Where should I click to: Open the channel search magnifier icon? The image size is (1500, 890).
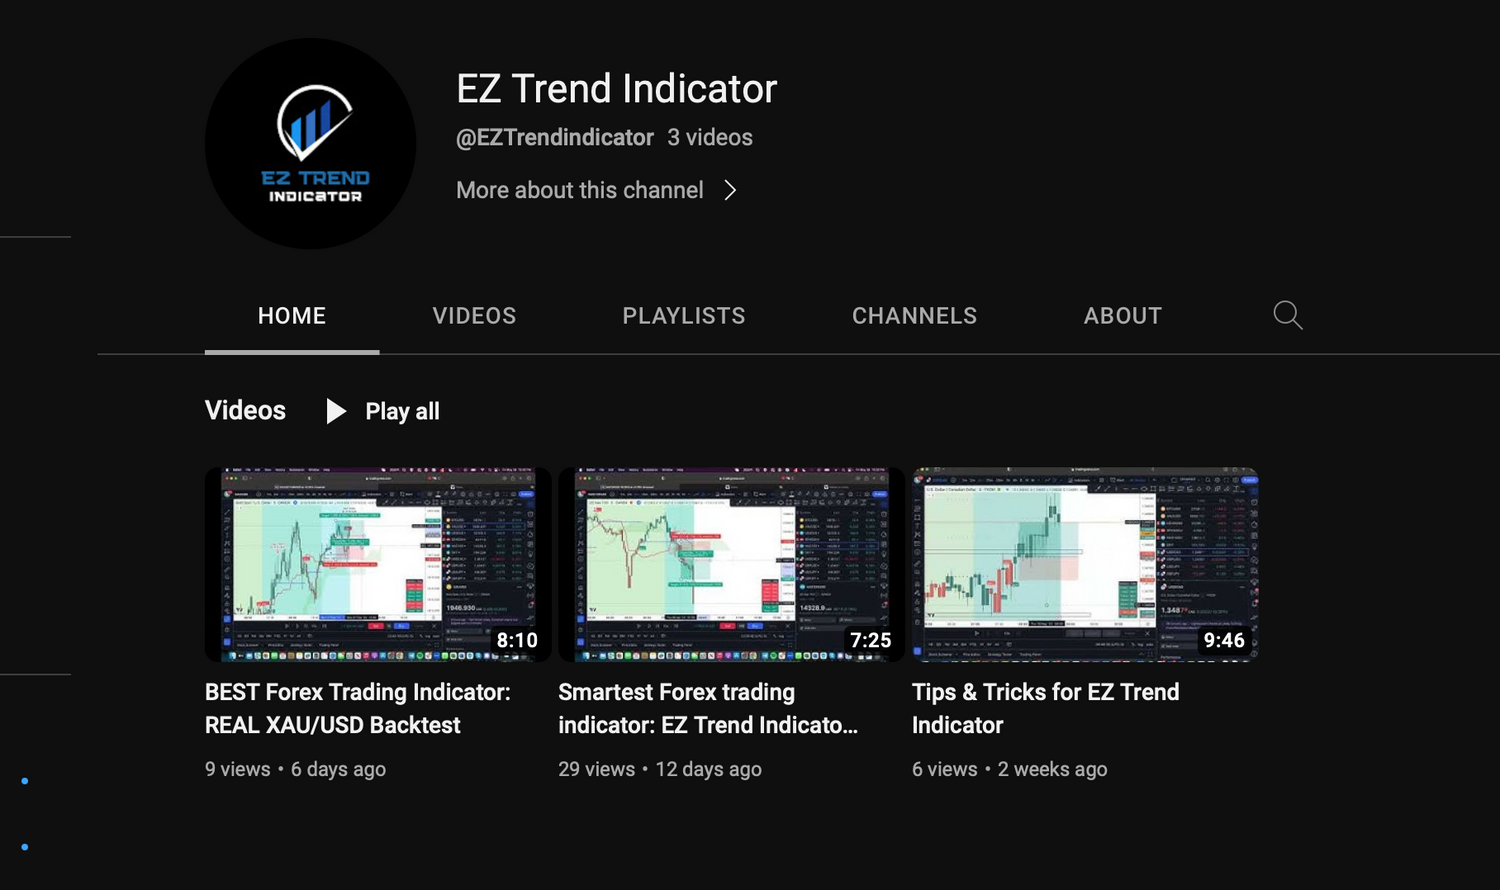(x=1288, y=315)
